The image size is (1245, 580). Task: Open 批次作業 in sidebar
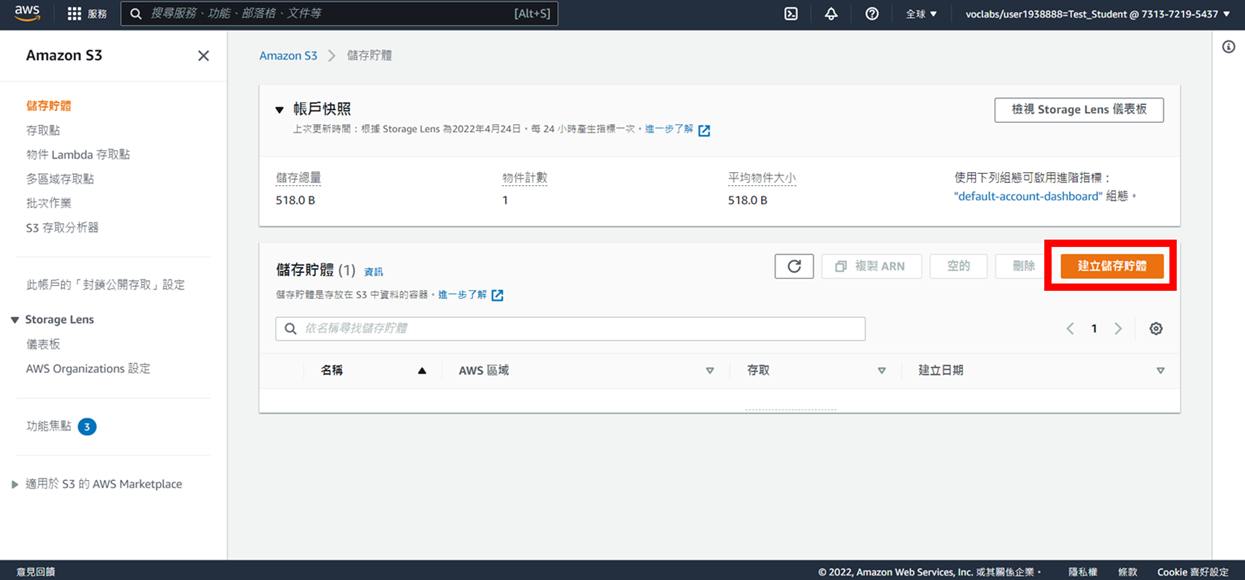coord(49,203)
